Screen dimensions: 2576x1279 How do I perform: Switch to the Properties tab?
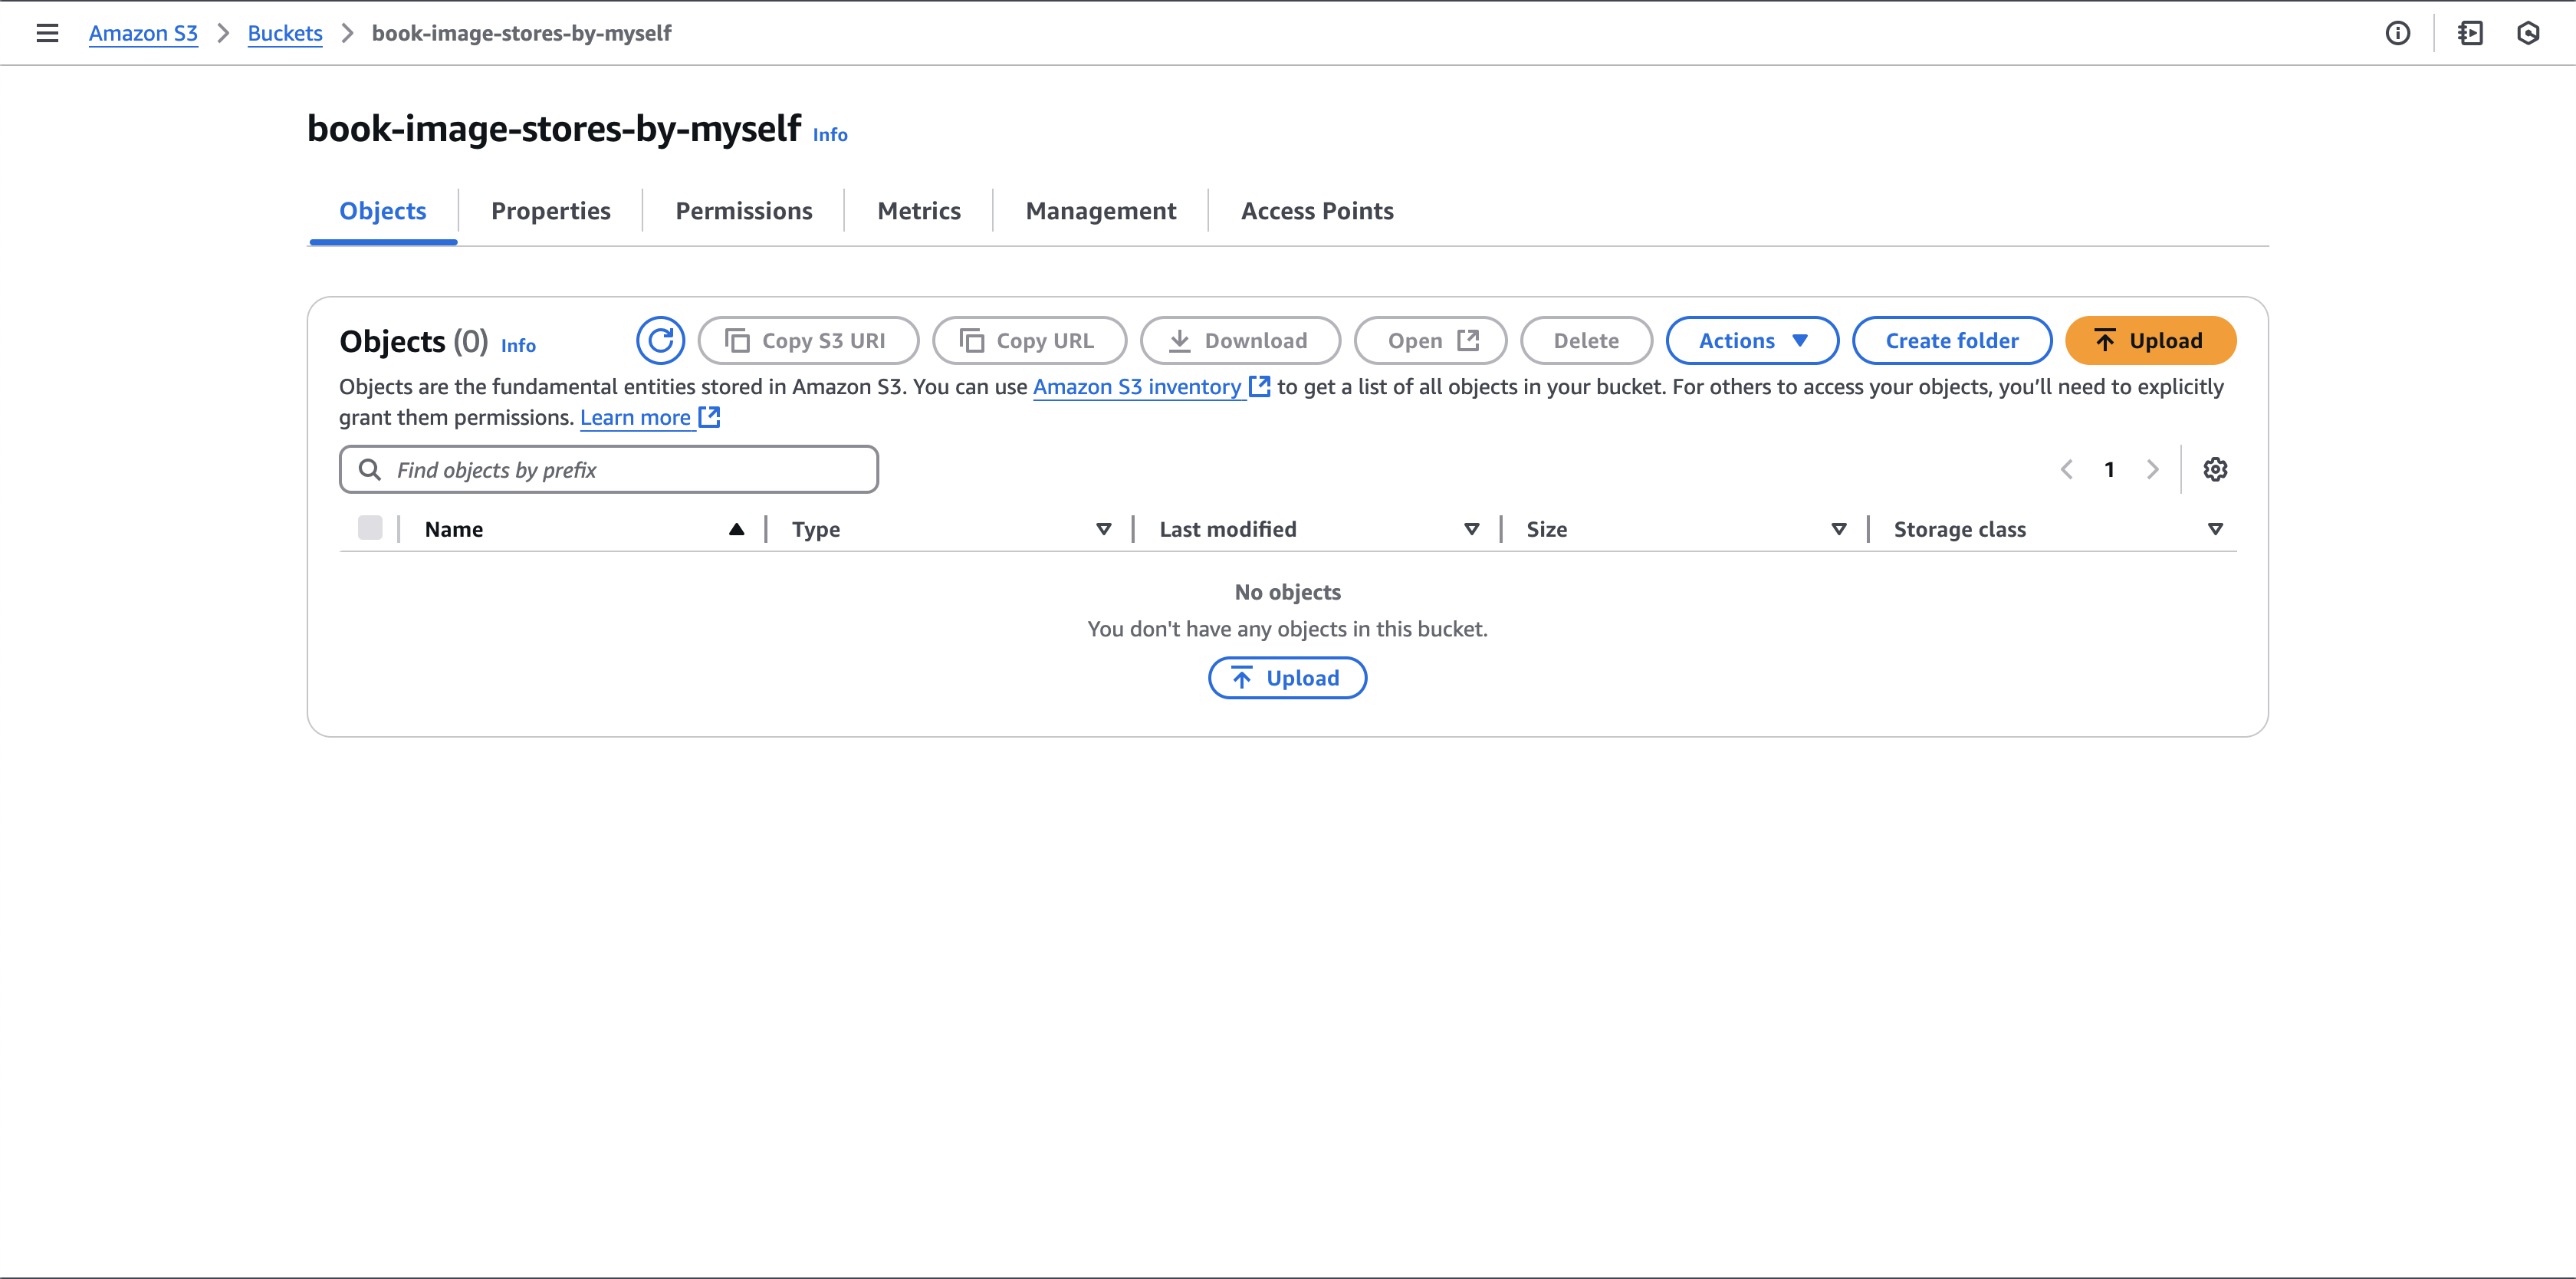coord(550,210)
